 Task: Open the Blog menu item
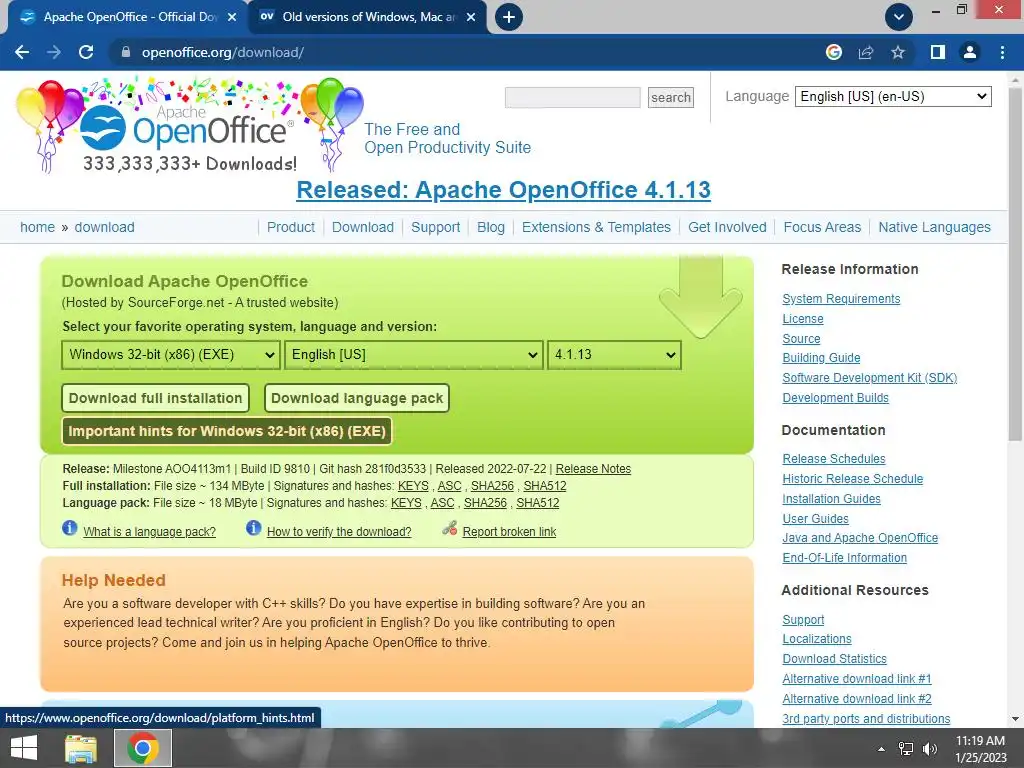click(490, 227)
